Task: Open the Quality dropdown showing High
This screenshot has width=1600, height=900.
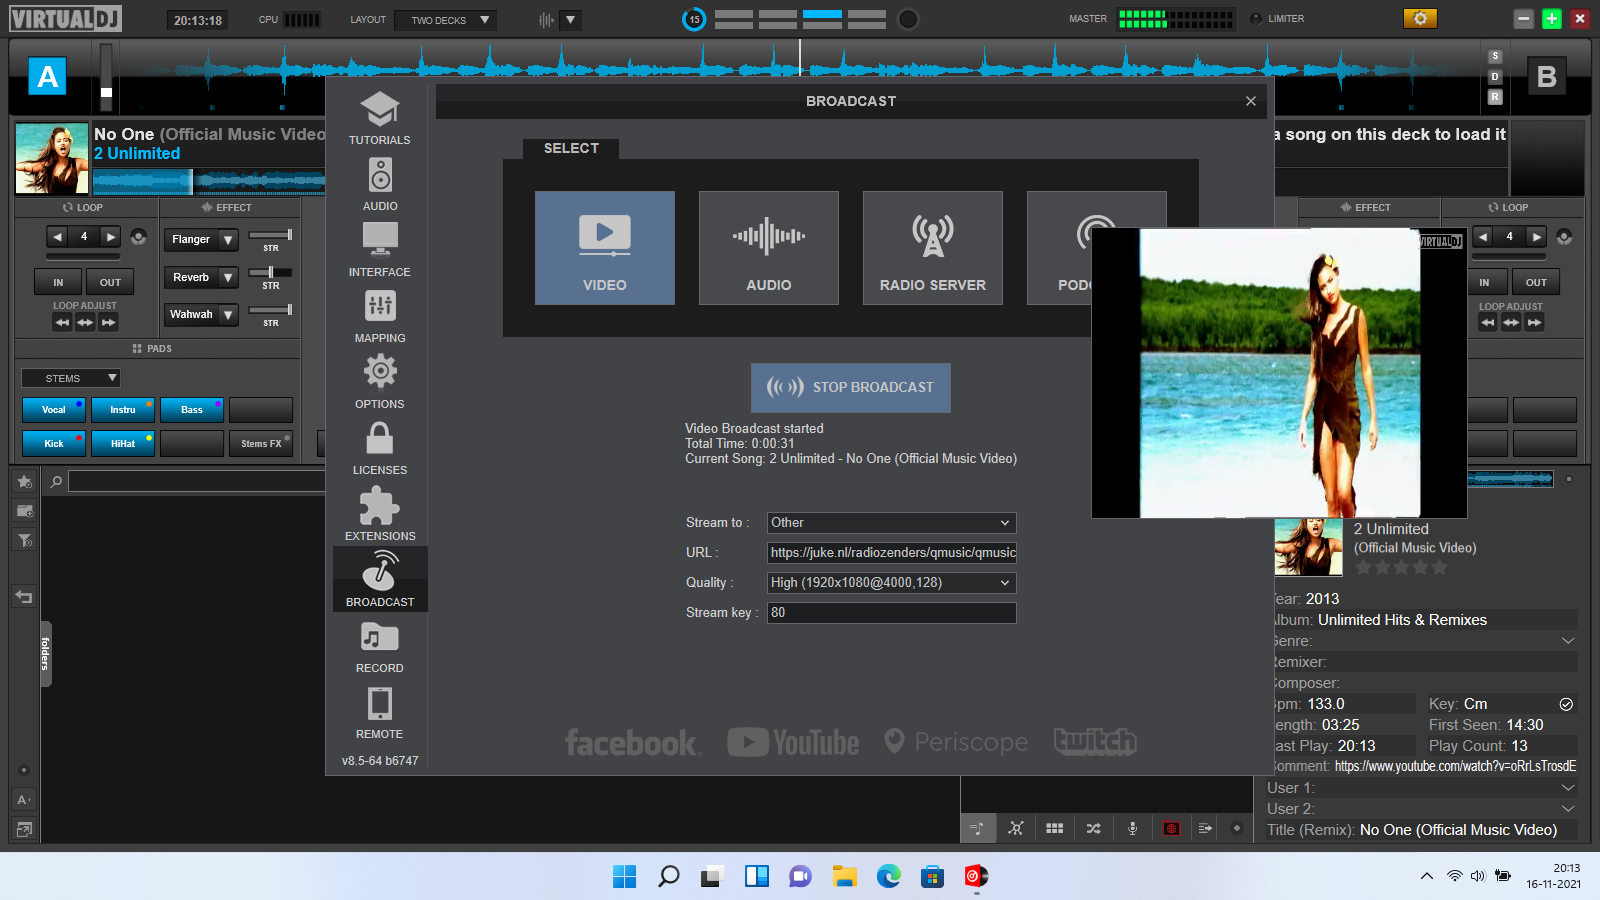Action: tap(892, 583)
